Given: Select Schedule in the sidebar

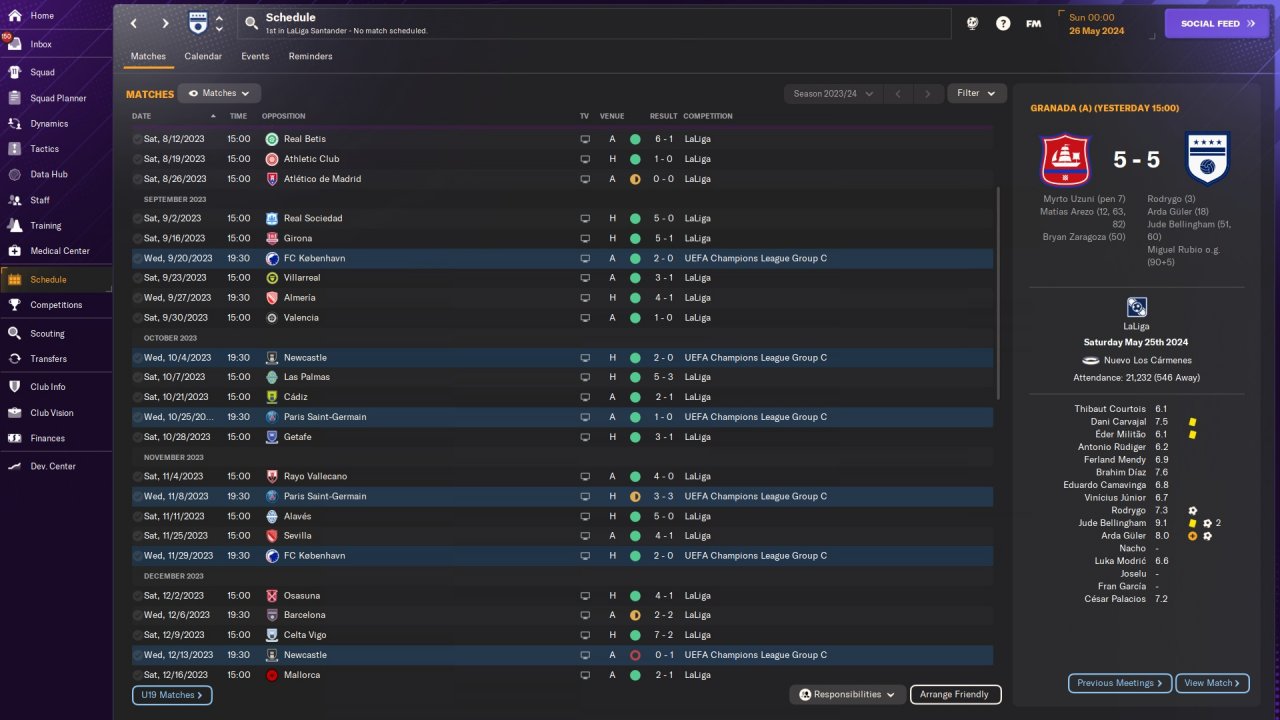Looking at the screenshot, I should pyautogui.click(x=56, y=280).
